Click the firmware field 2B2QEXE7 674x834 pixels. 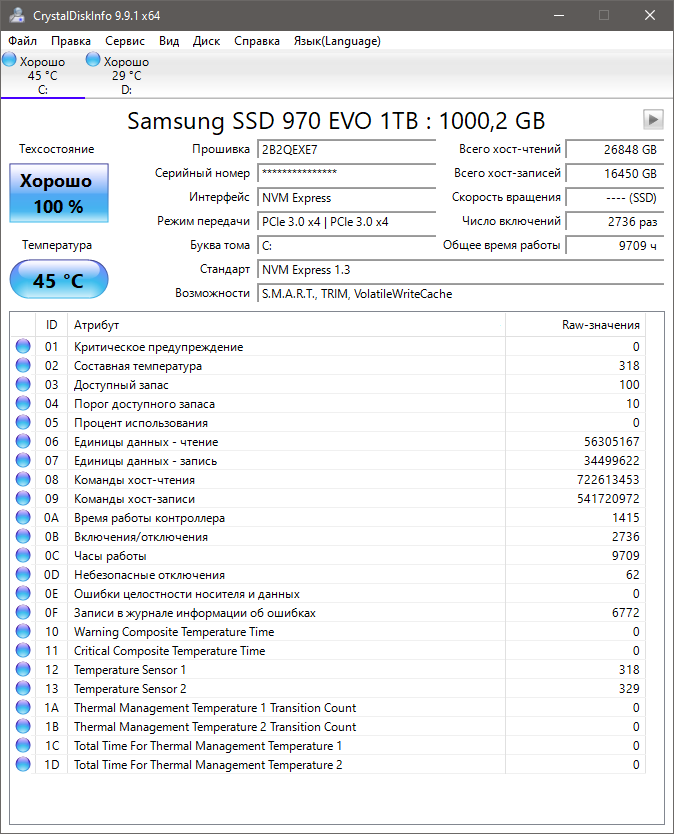pyautogui.click(x=346, y=149)
